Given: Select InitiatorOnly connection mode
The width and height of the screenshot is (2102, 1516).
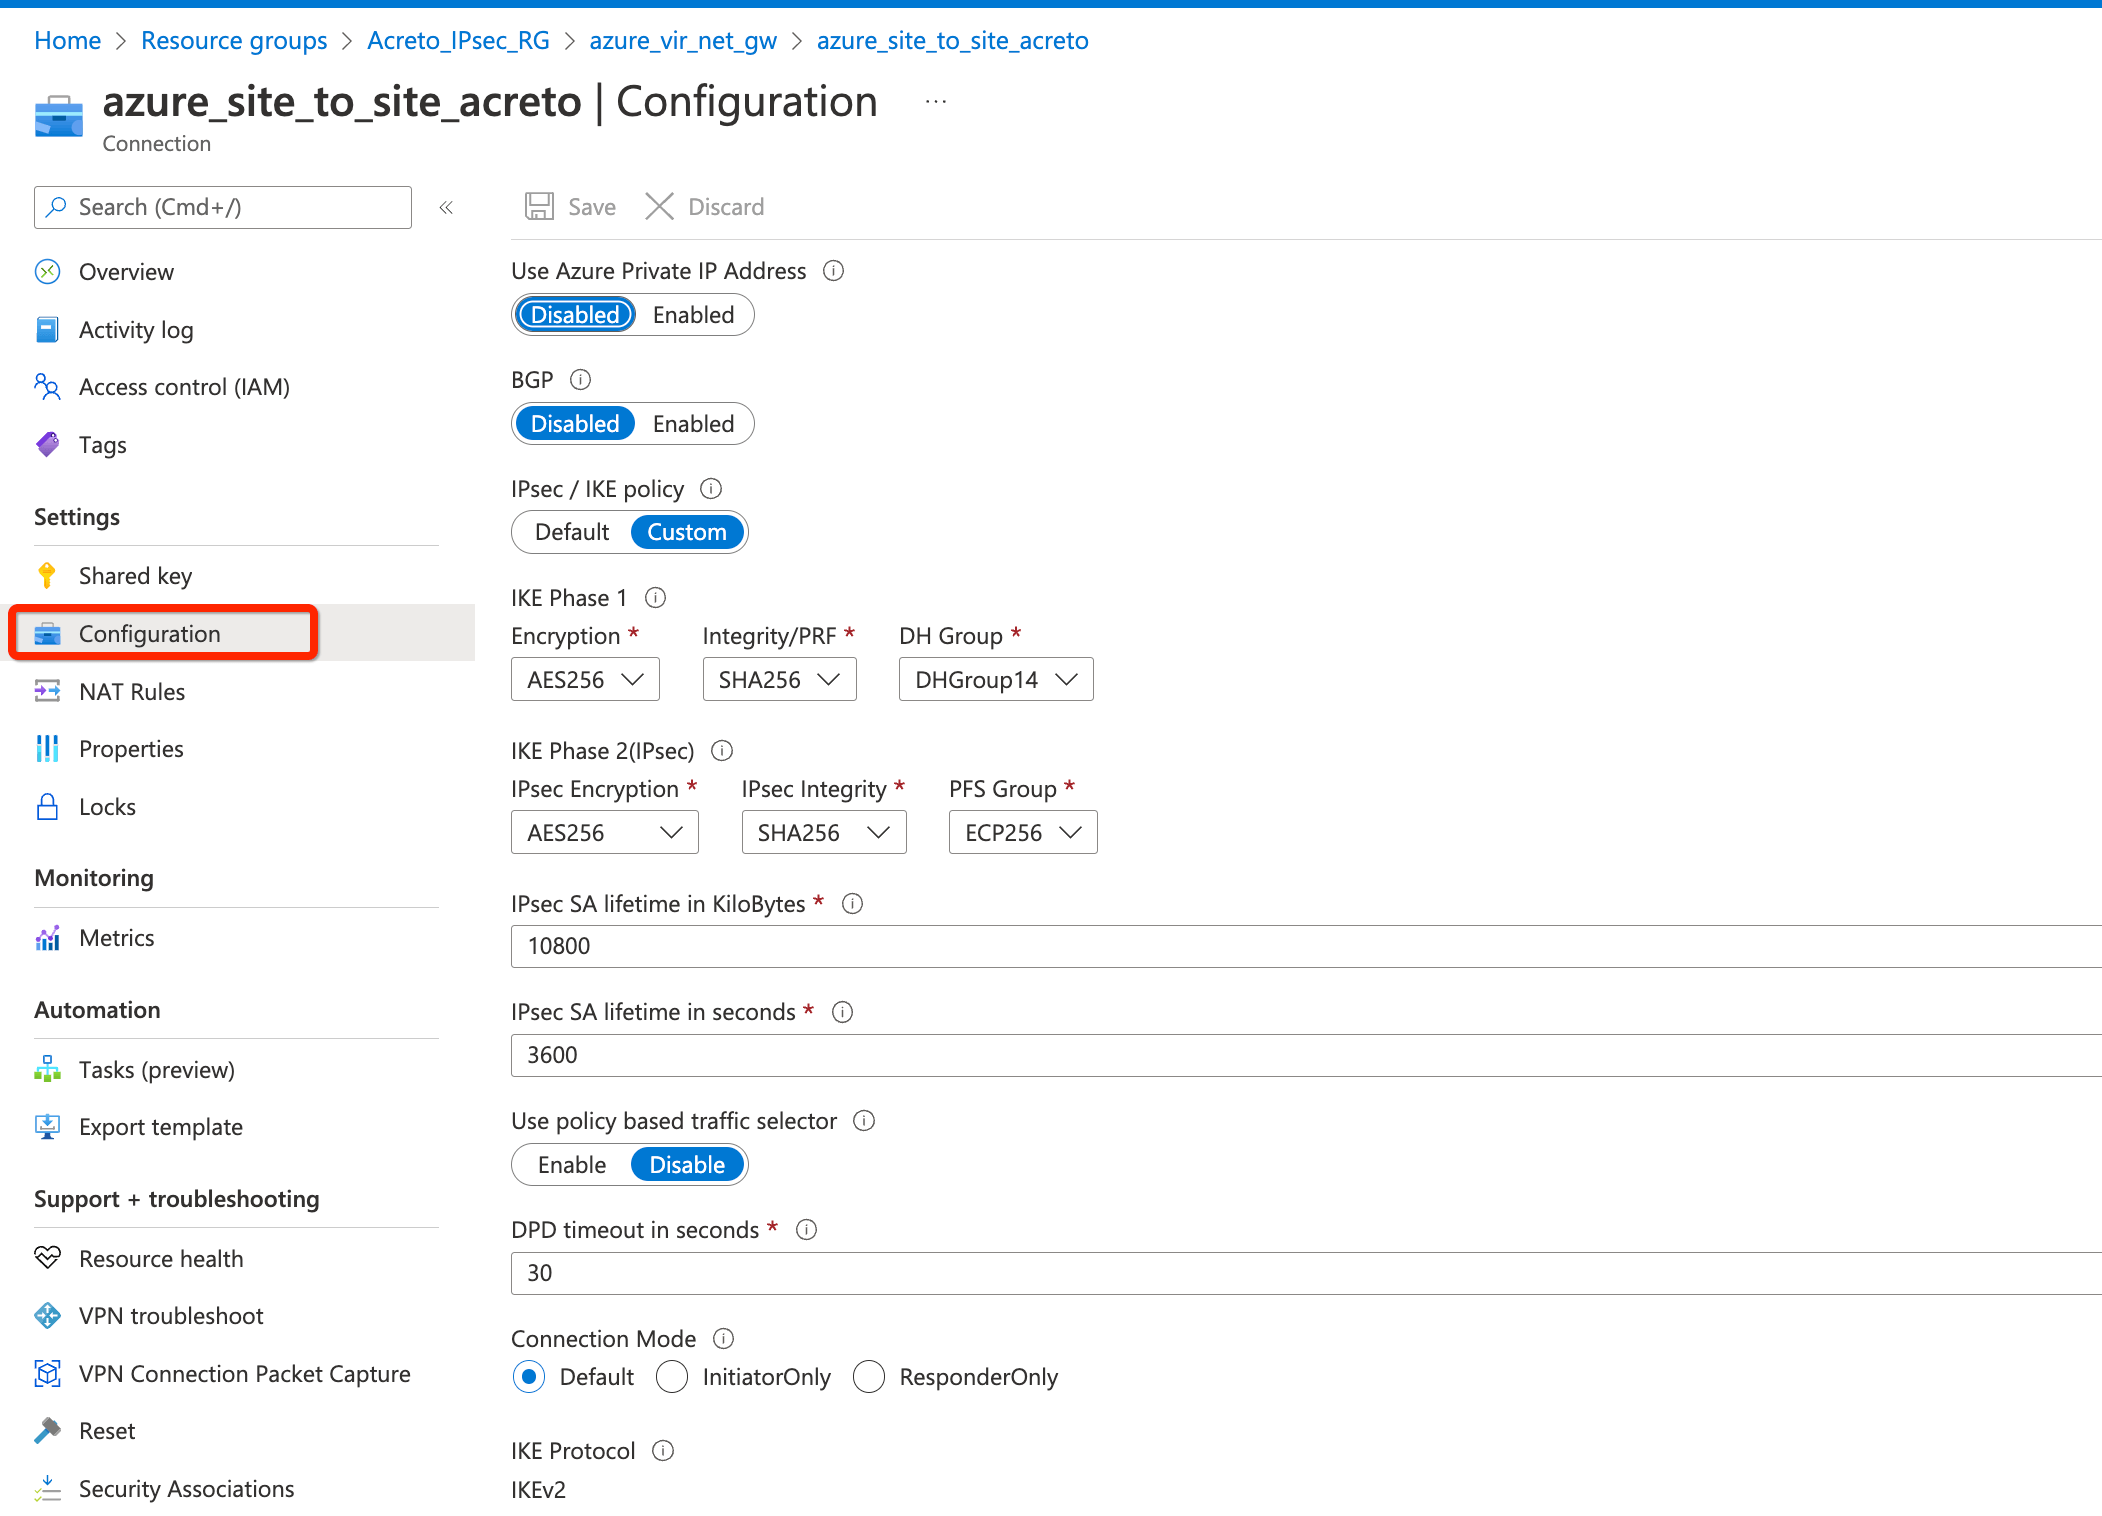Looking at the screenshot, I should click(x=672, y=1377).
